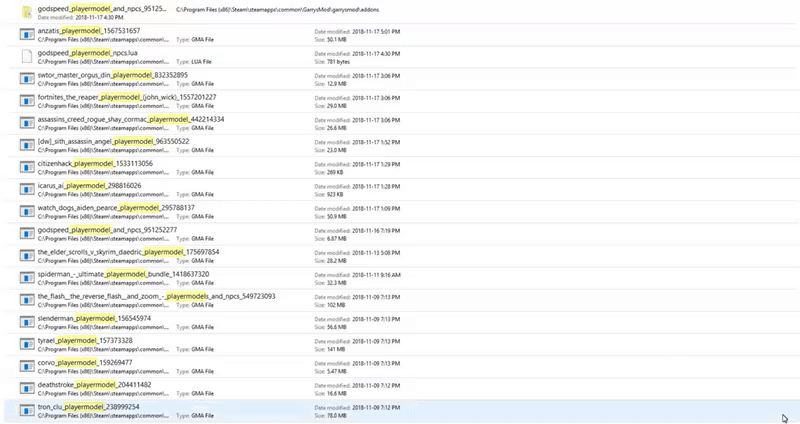Select the deathstroke_playermodel_204411482 name

[94, 384]
